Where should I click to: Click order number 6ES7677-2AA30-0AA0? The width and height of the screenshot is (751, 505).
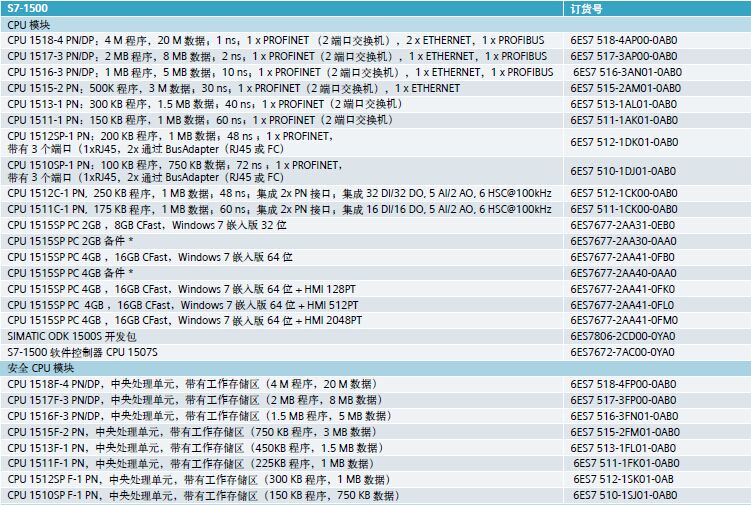click(623, 241)
